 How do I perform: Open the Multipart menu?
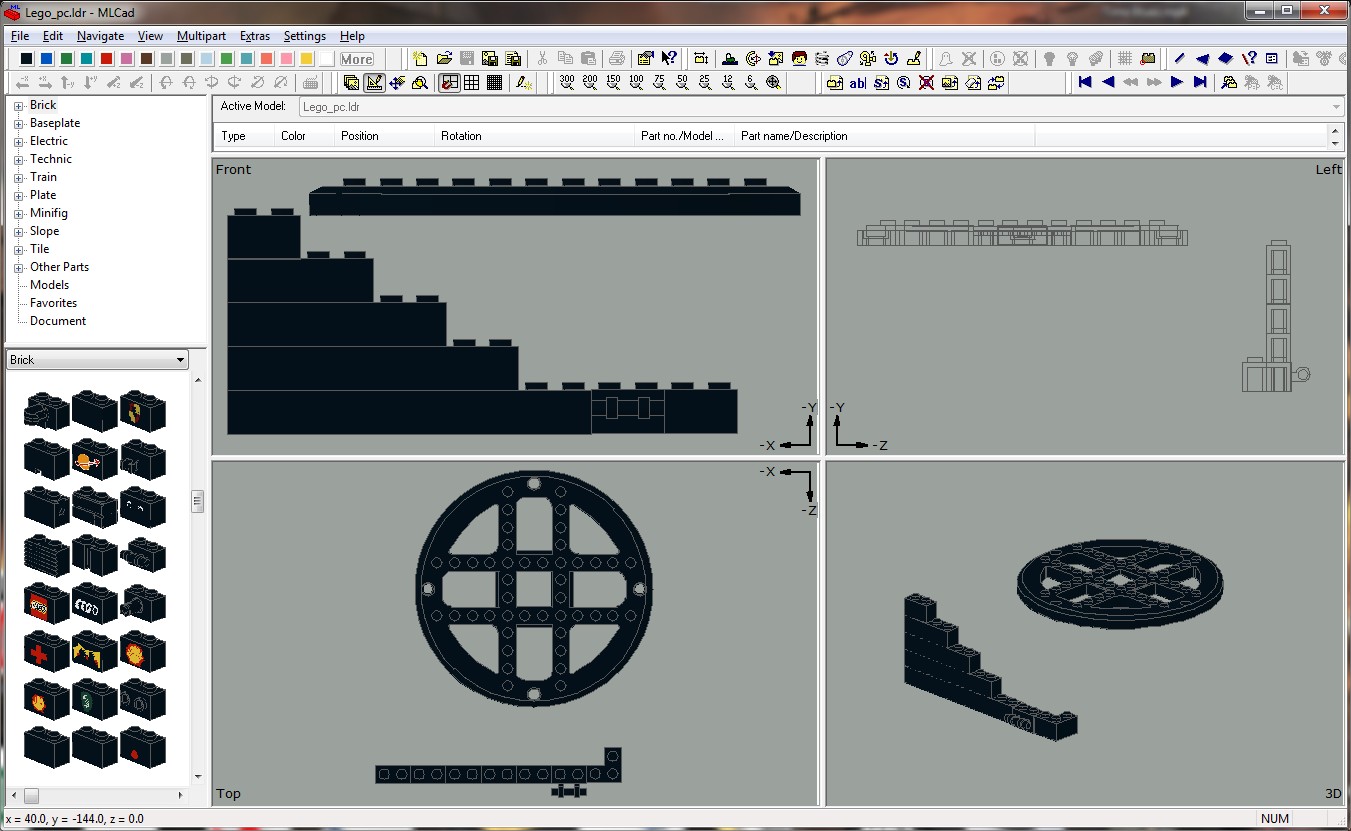(x=201, y=35)
